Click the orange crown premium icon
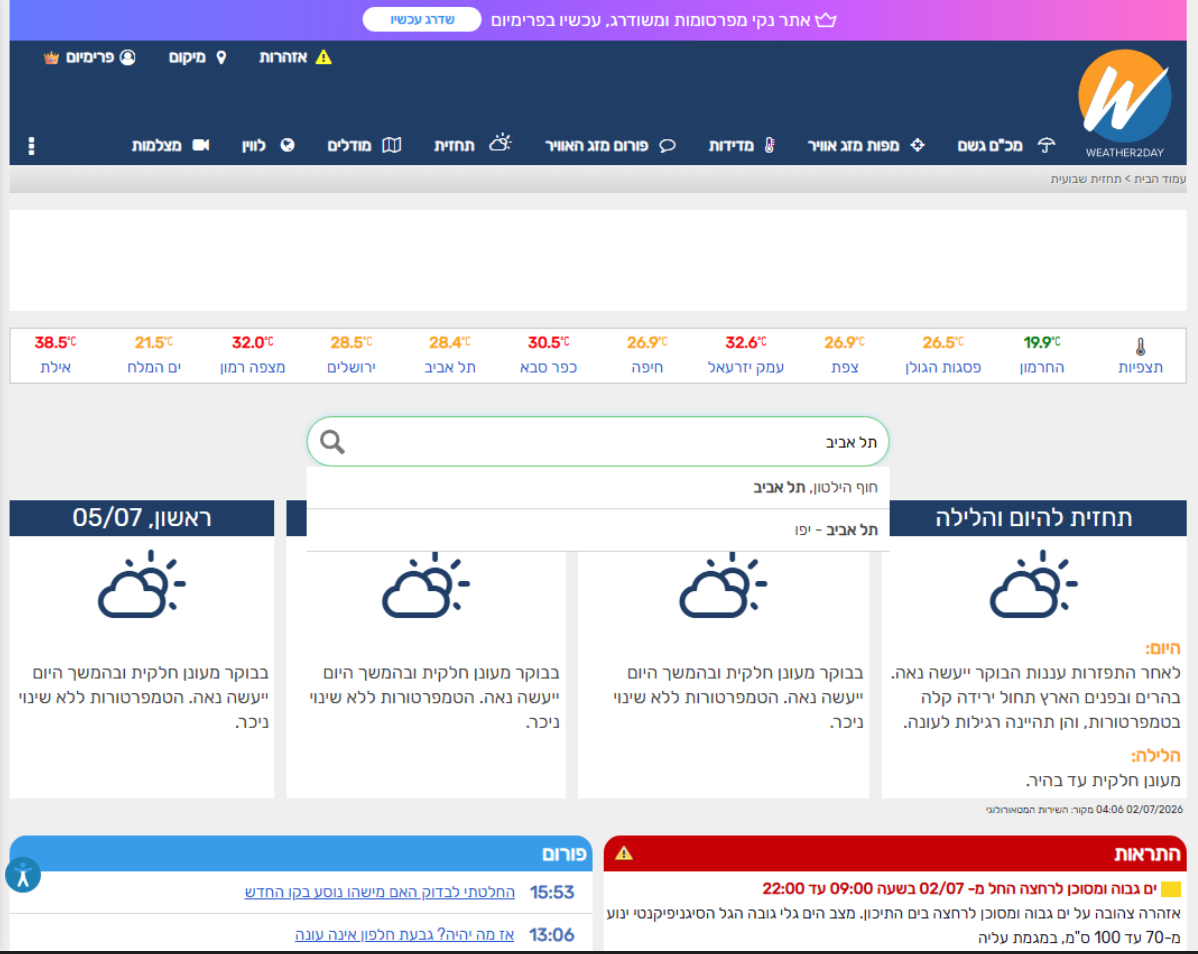The width and height of the screenshot is (1198, 954). pyautogui.click(x=51, y=57)
